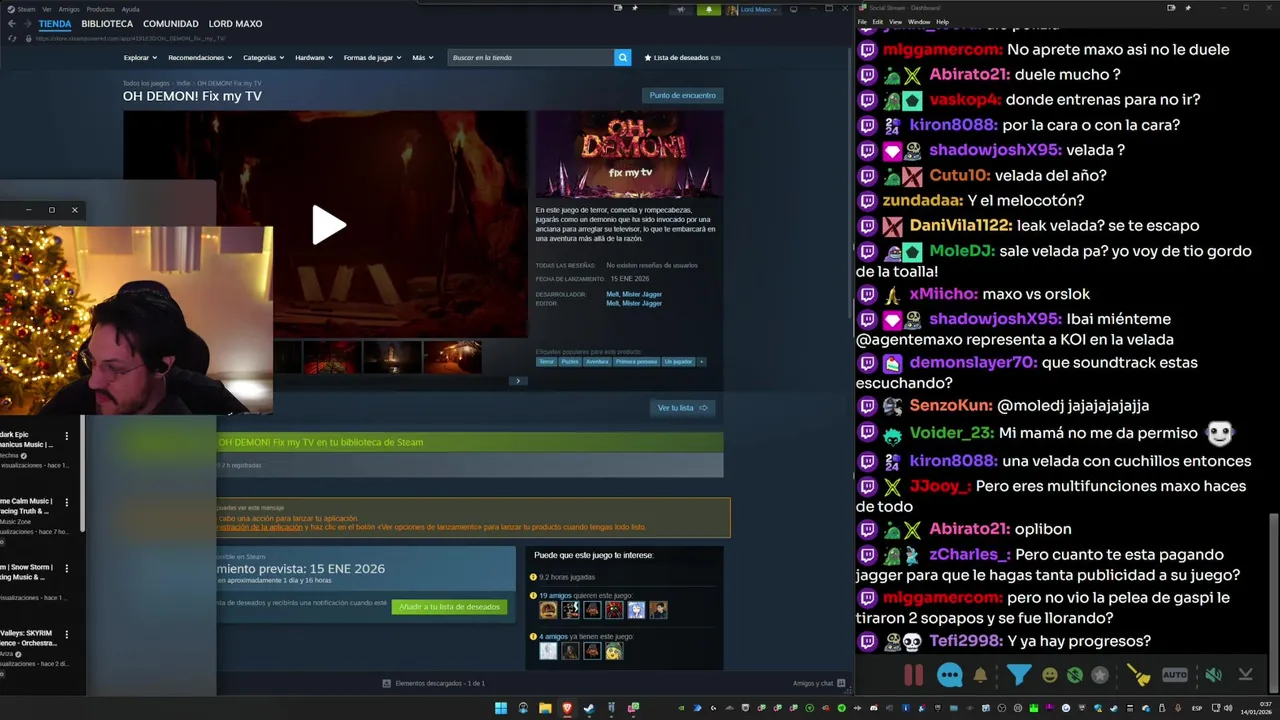The width and height of the screenshot is (1280, 720).
Task: Toggle the green sync-off icon
Action: tap(1075, 675)
